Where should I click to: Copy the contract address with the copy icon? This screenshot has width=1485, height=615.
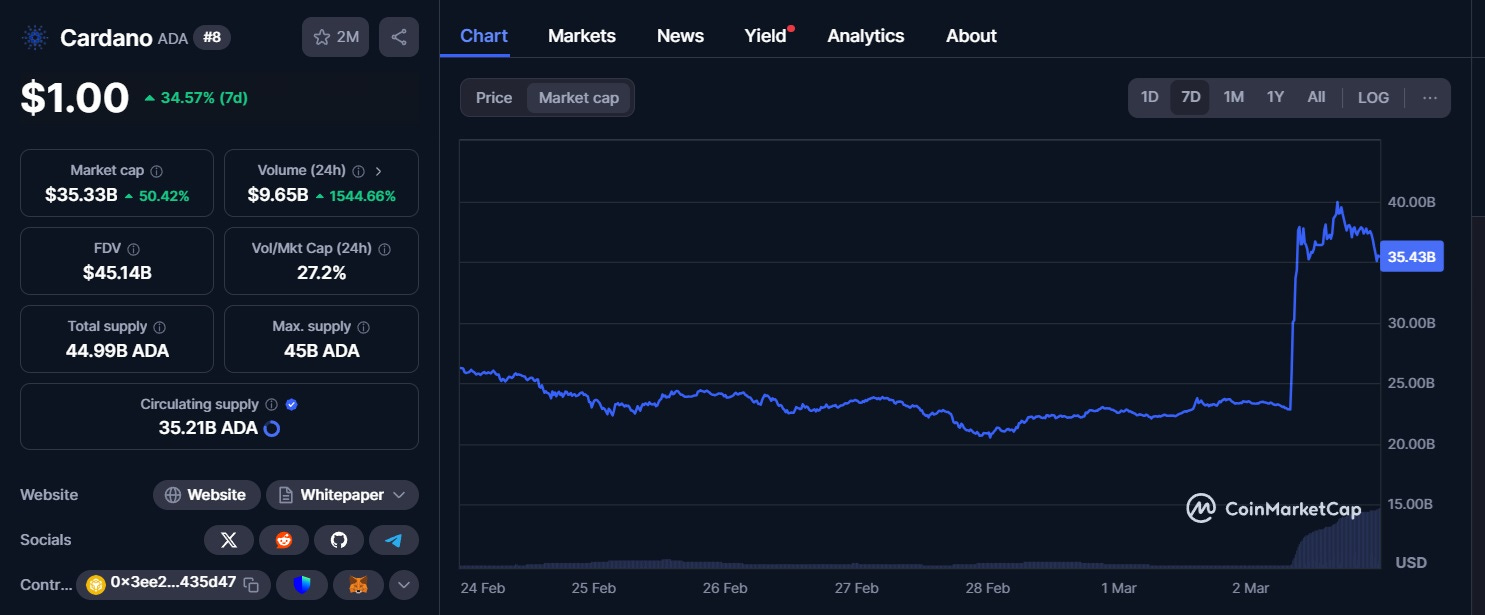[x=254, y=585]
